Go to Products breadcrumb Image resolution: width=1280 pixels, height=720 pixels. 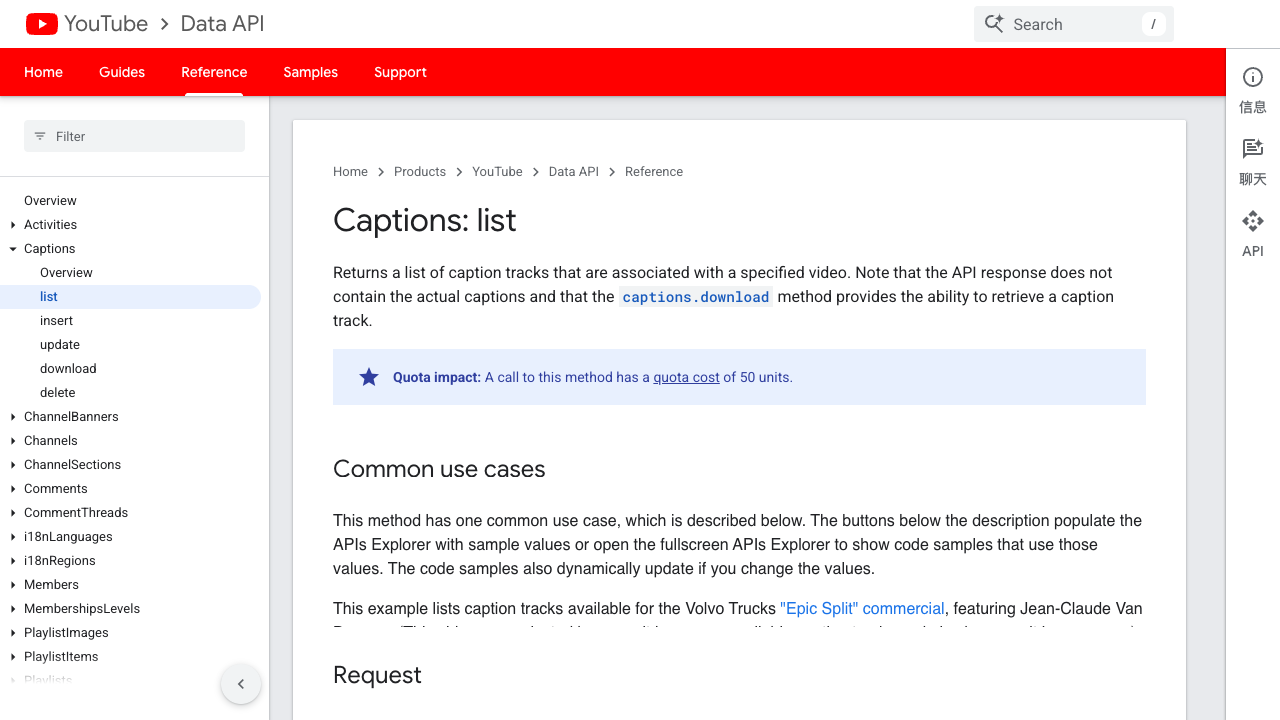(x=420, y=172)
